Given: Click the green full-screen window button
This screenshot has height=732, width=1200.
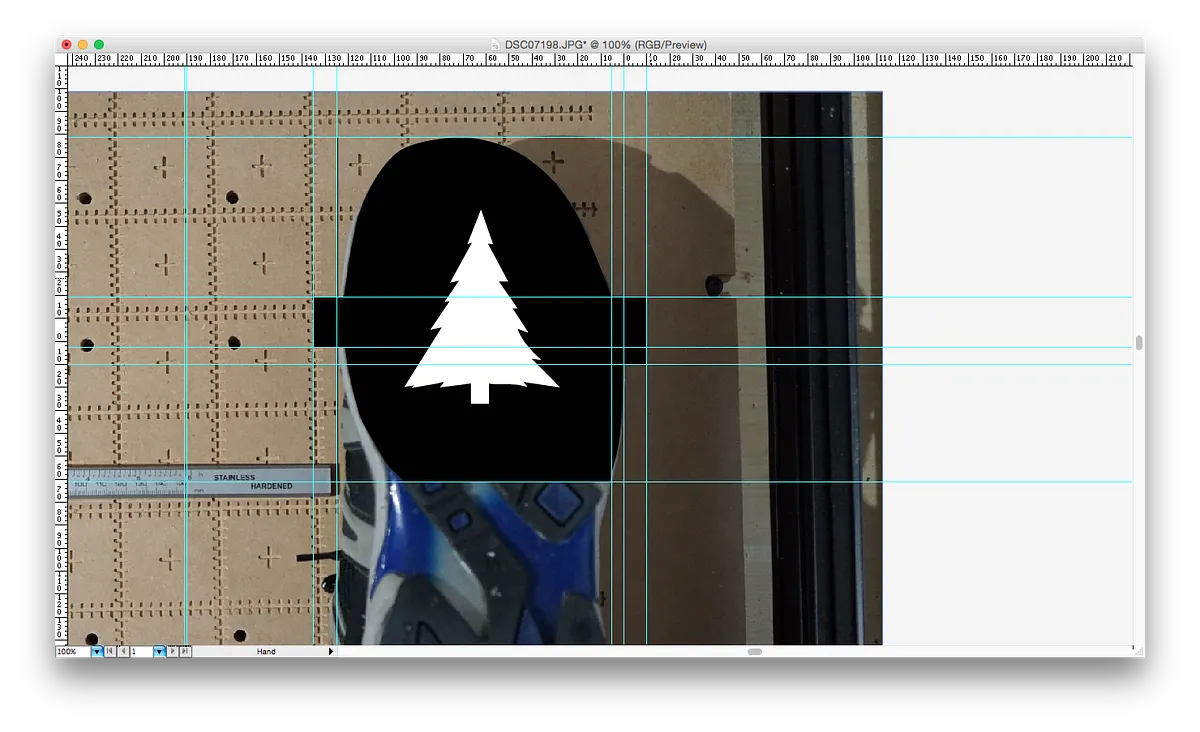Looking at the screenshot, I should coord(99,45).
